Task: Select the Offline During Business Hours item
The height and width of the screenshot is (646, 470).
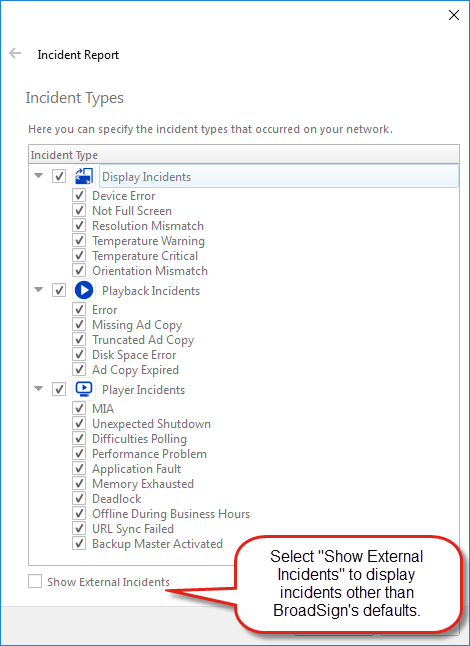Action: [x=171, y=514]
